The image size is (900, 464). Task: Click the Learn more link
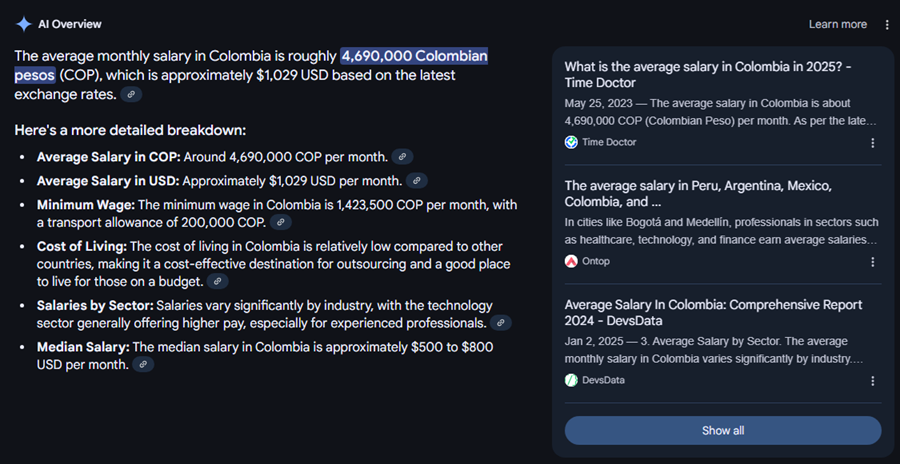[x=837, y=24]
